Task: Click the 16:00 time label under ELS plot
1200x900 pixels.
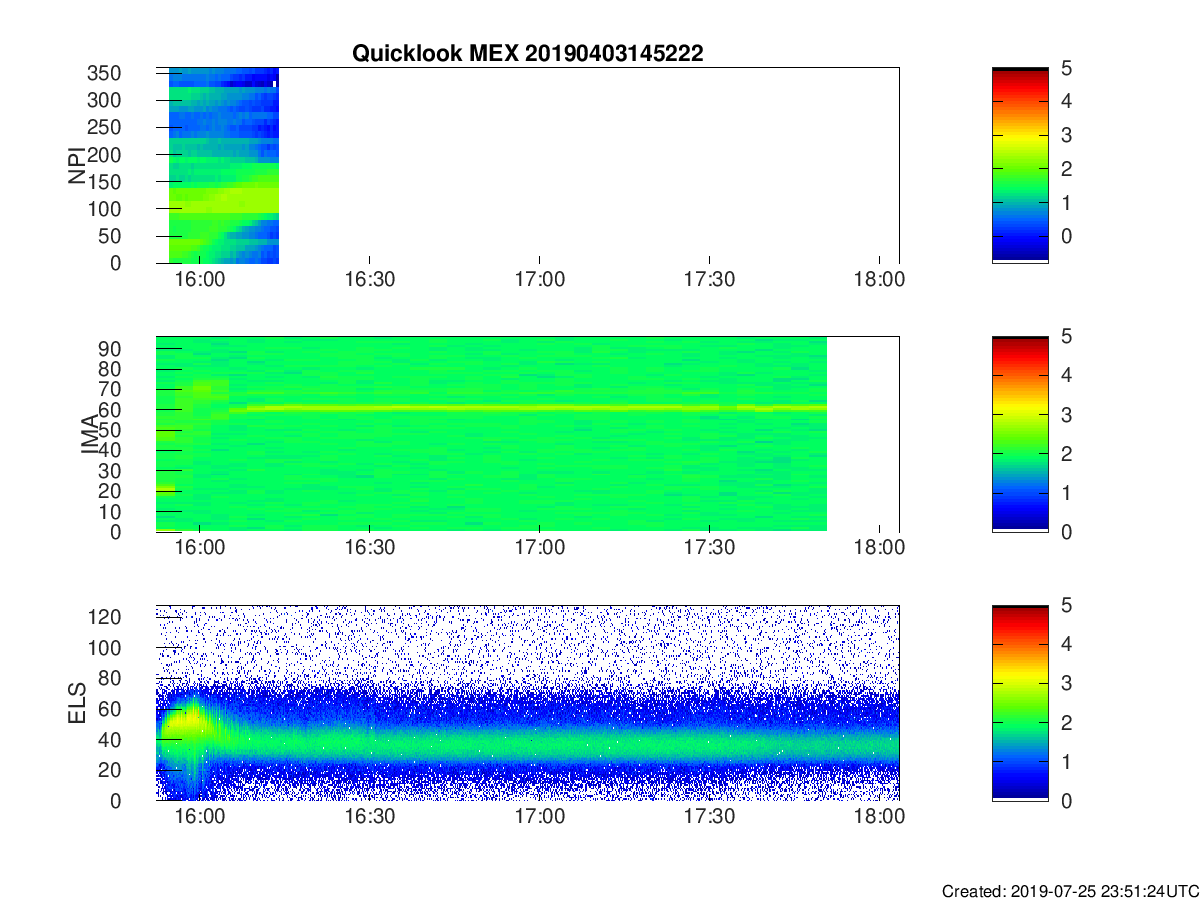Action: (200, 817)
